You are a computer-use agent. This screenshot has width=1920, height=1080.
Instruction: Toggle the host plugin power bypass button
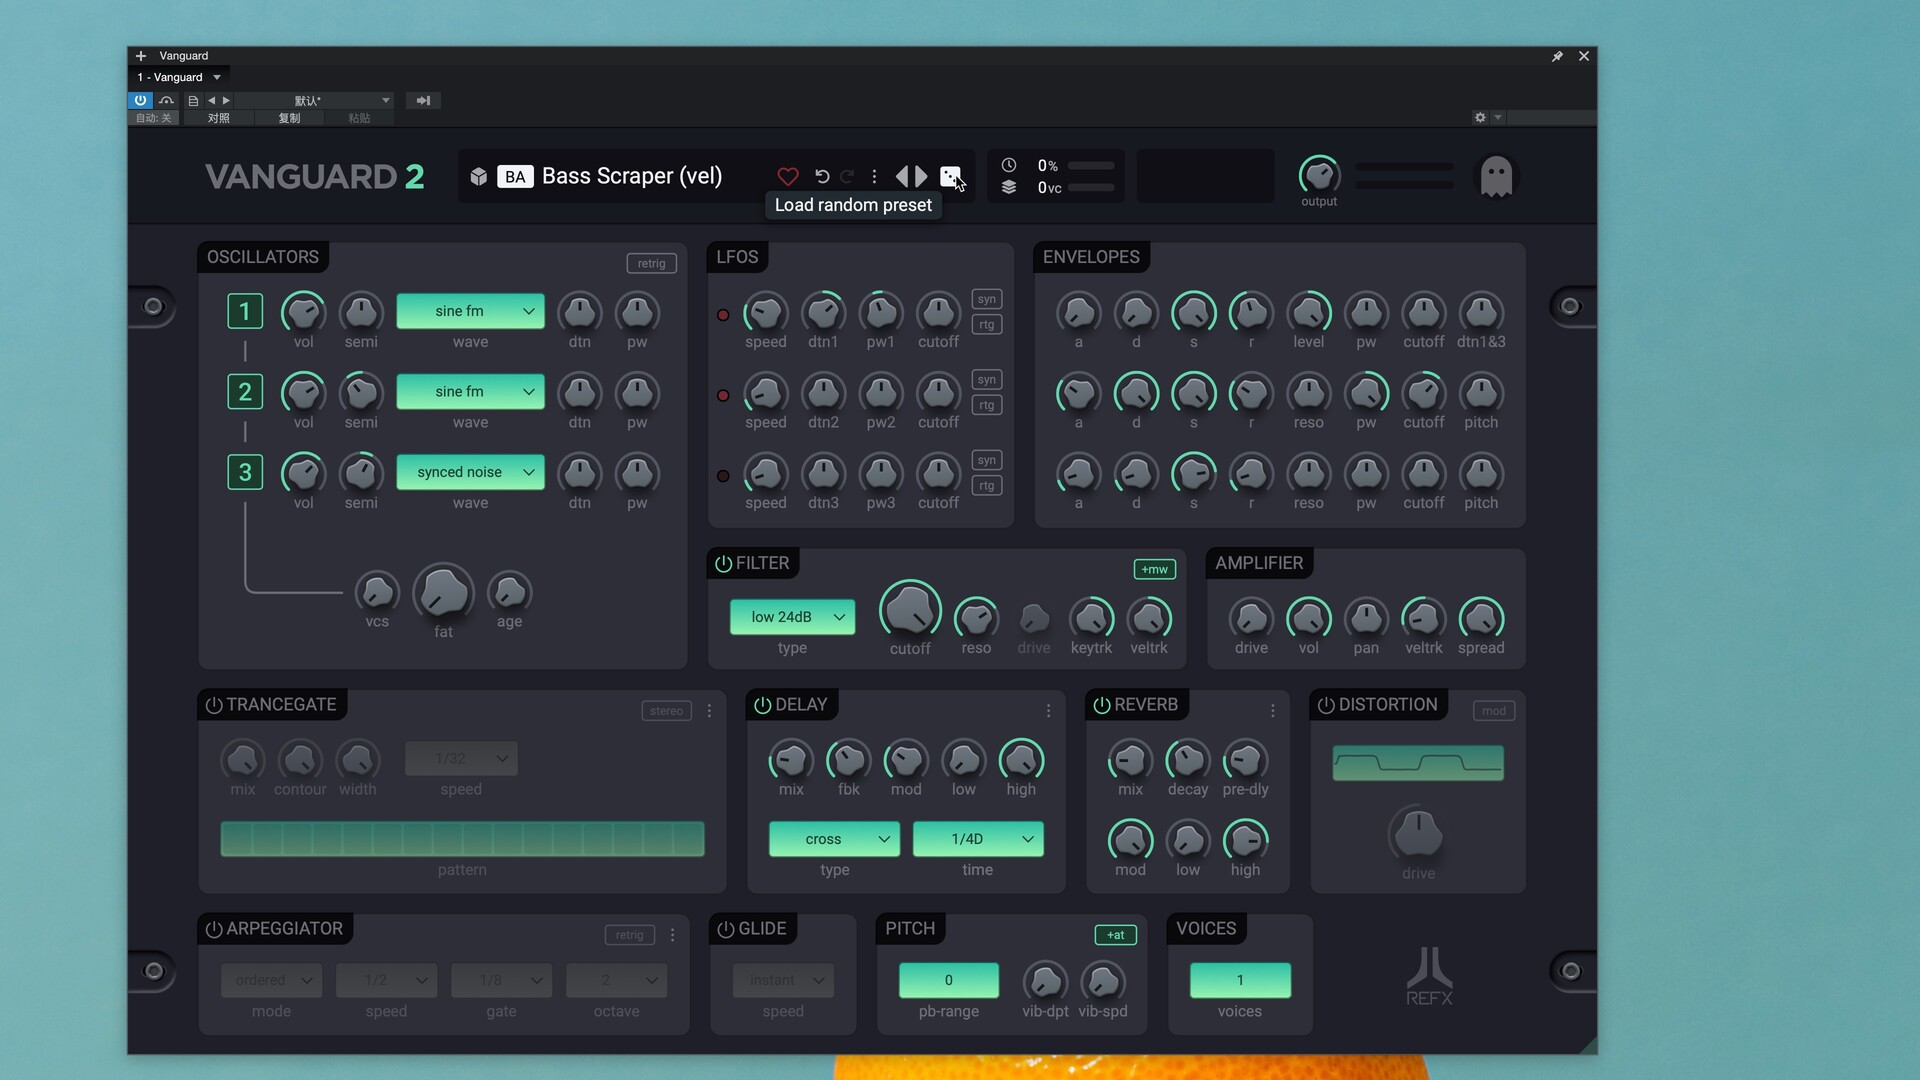click(x=140, y=100)
